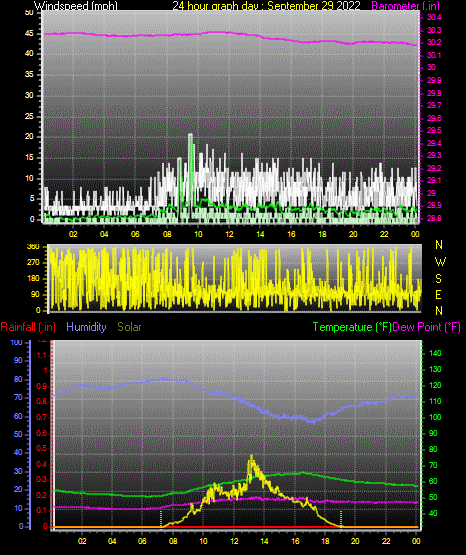Click the 180 degree wind direction label
The height and width of the screenshot is (555, 466).
33,279
